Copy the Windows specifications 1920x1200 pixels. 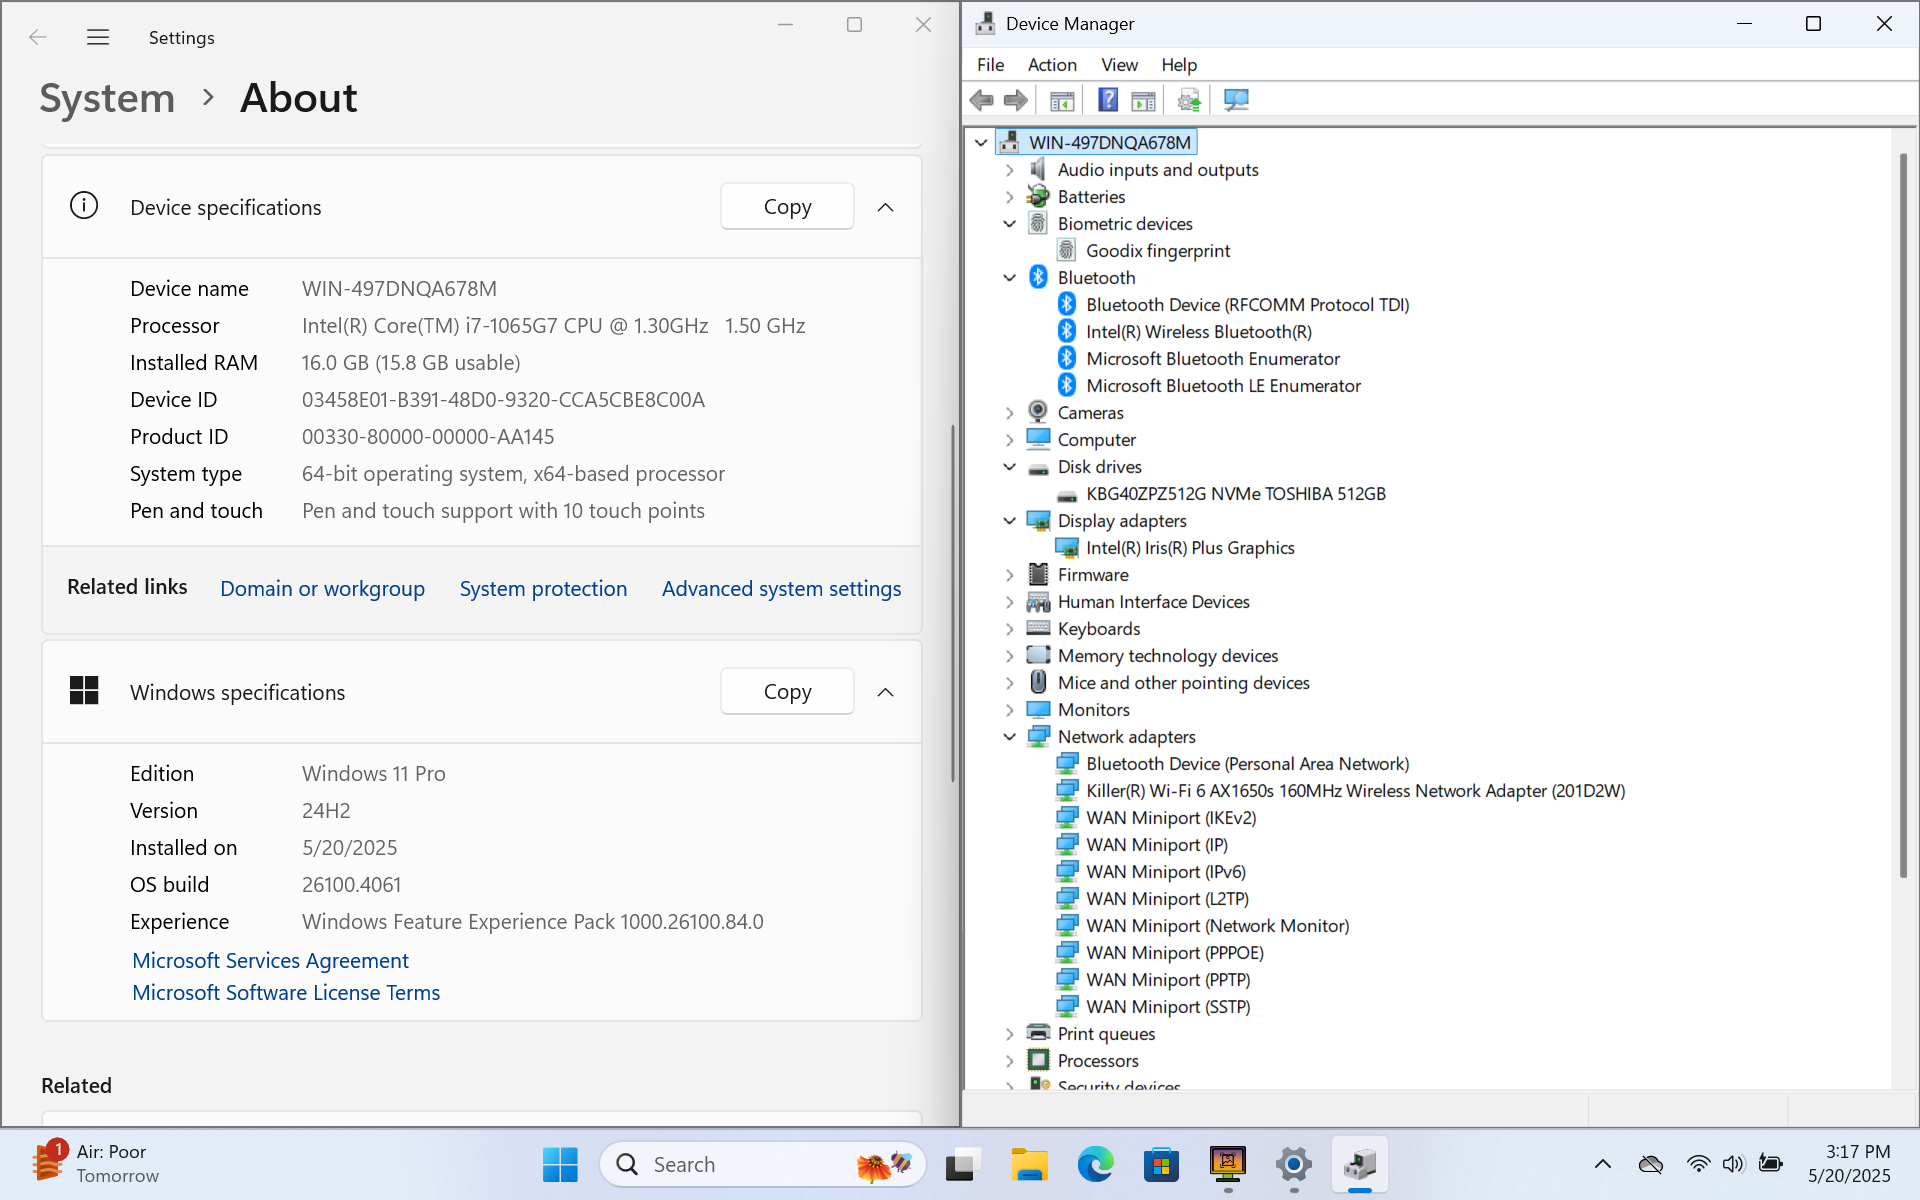click(787, 691)
